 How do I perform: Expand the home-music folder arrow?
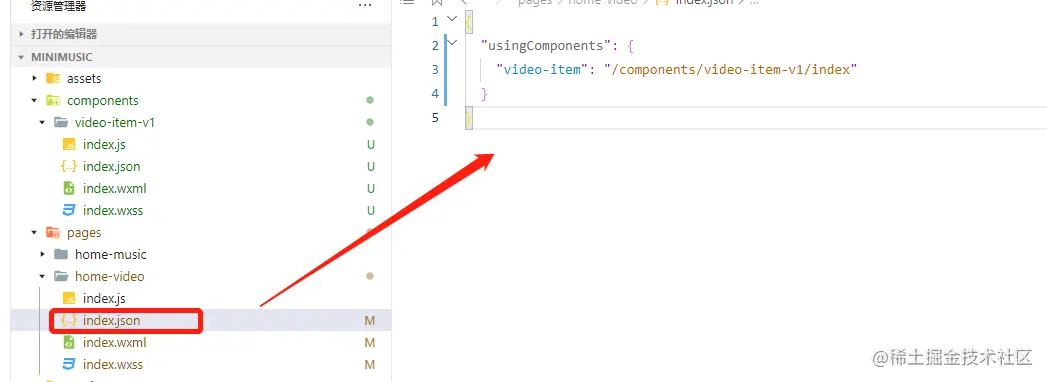click(43, 254)
